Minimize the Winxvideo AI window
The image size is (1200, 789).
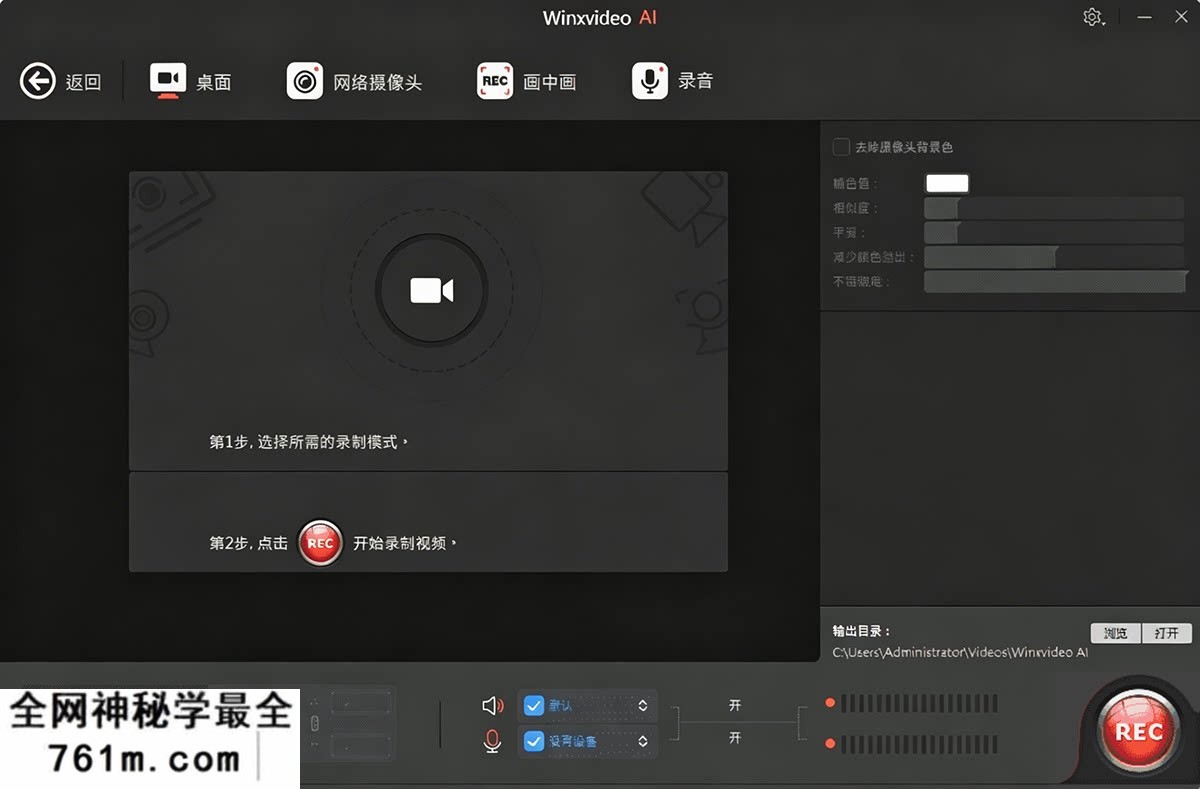(1144, 18)
